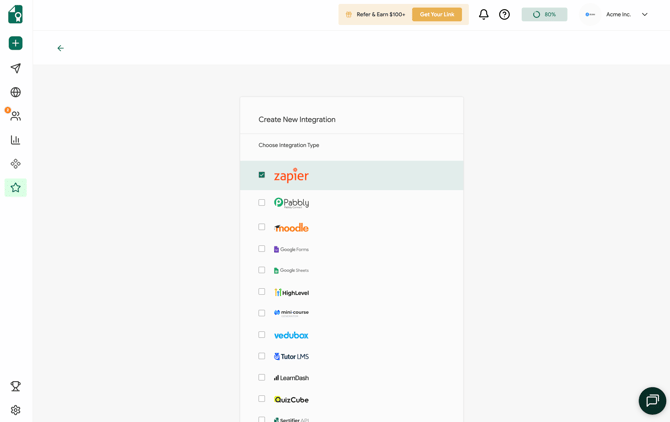Open the trophy icon near the bottom

point(15,386)
